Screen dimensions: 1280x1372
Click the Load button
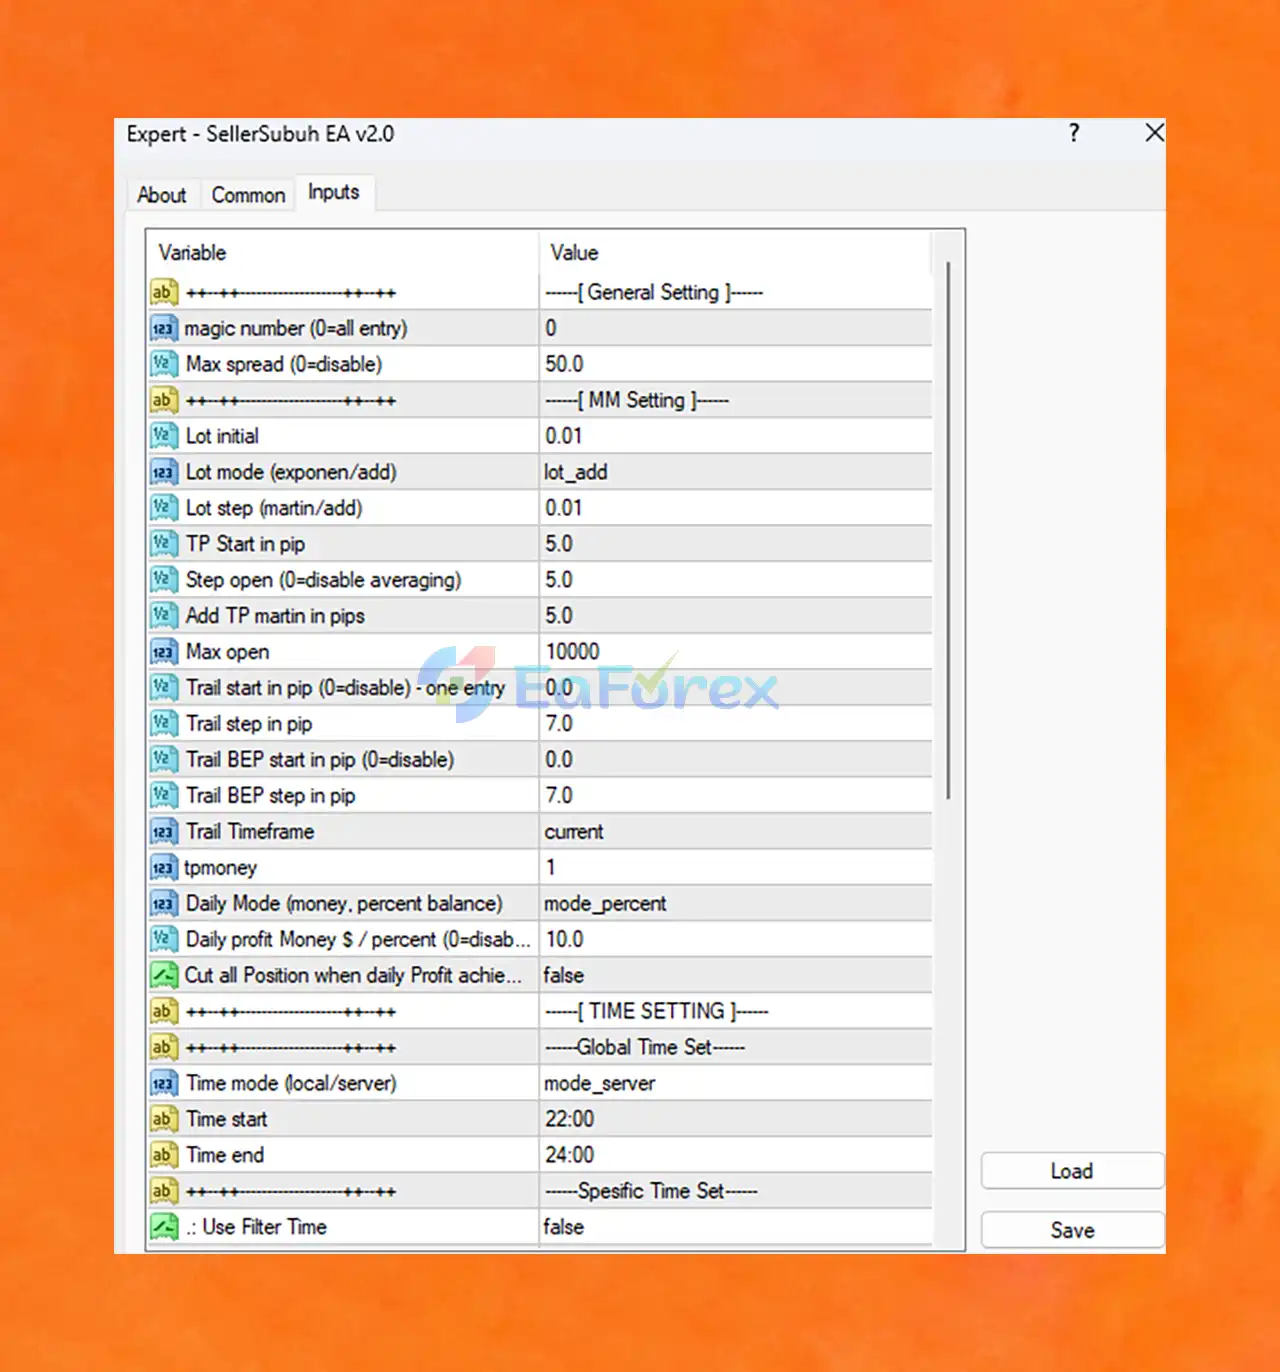1072,1171
